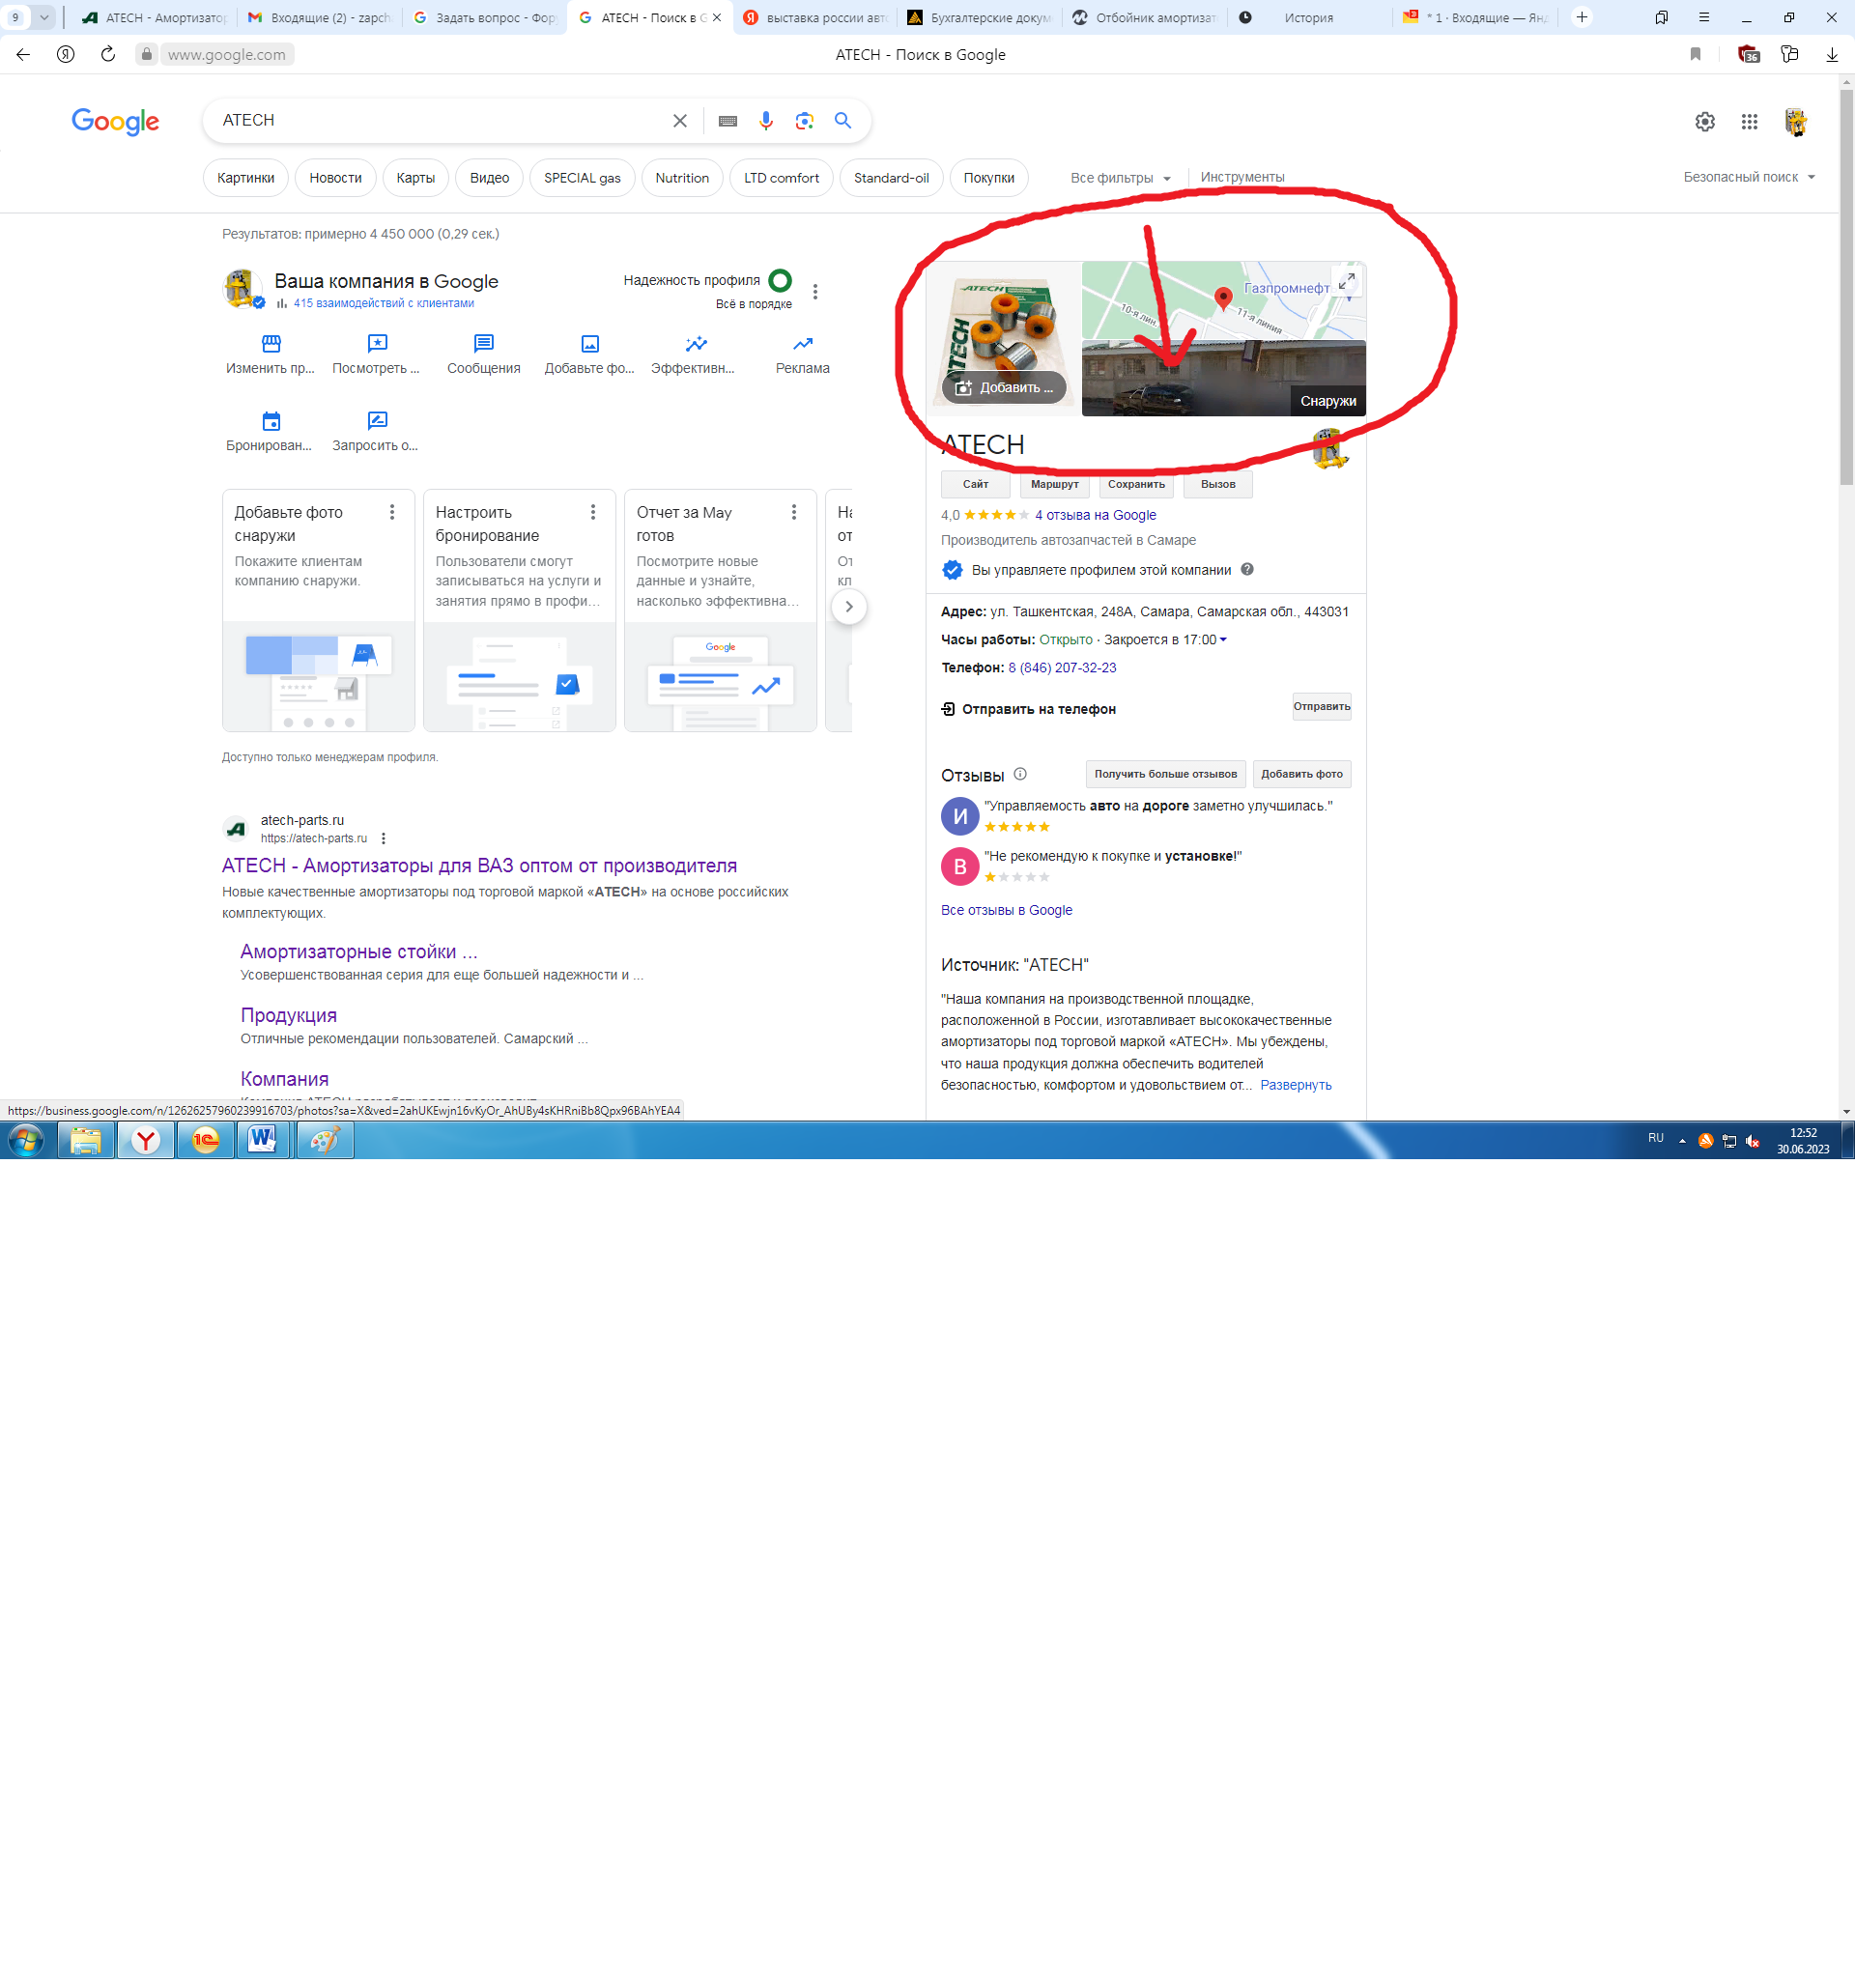The height and width of the screenshot is (1988, 1855).
Task: Bookmark the page with the bookmark icon
Action: point(1695,54)
